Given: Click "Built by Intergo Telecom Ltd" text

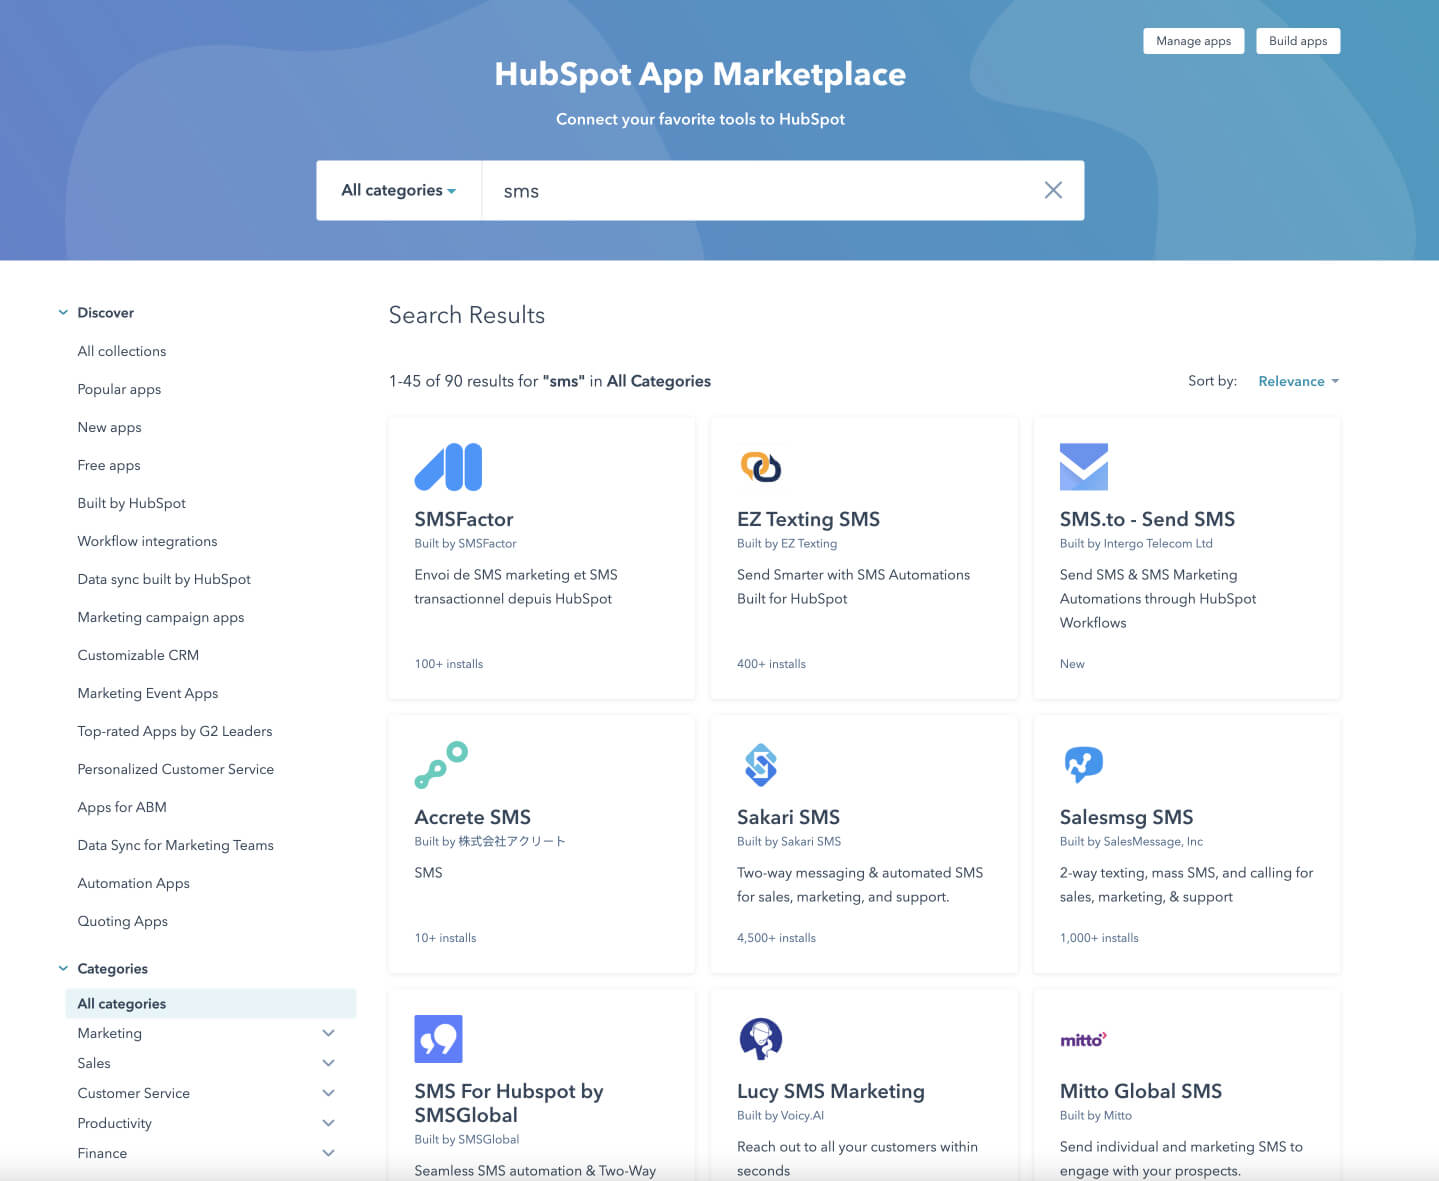Looking at the screenshot, I should pos(1136,544).
